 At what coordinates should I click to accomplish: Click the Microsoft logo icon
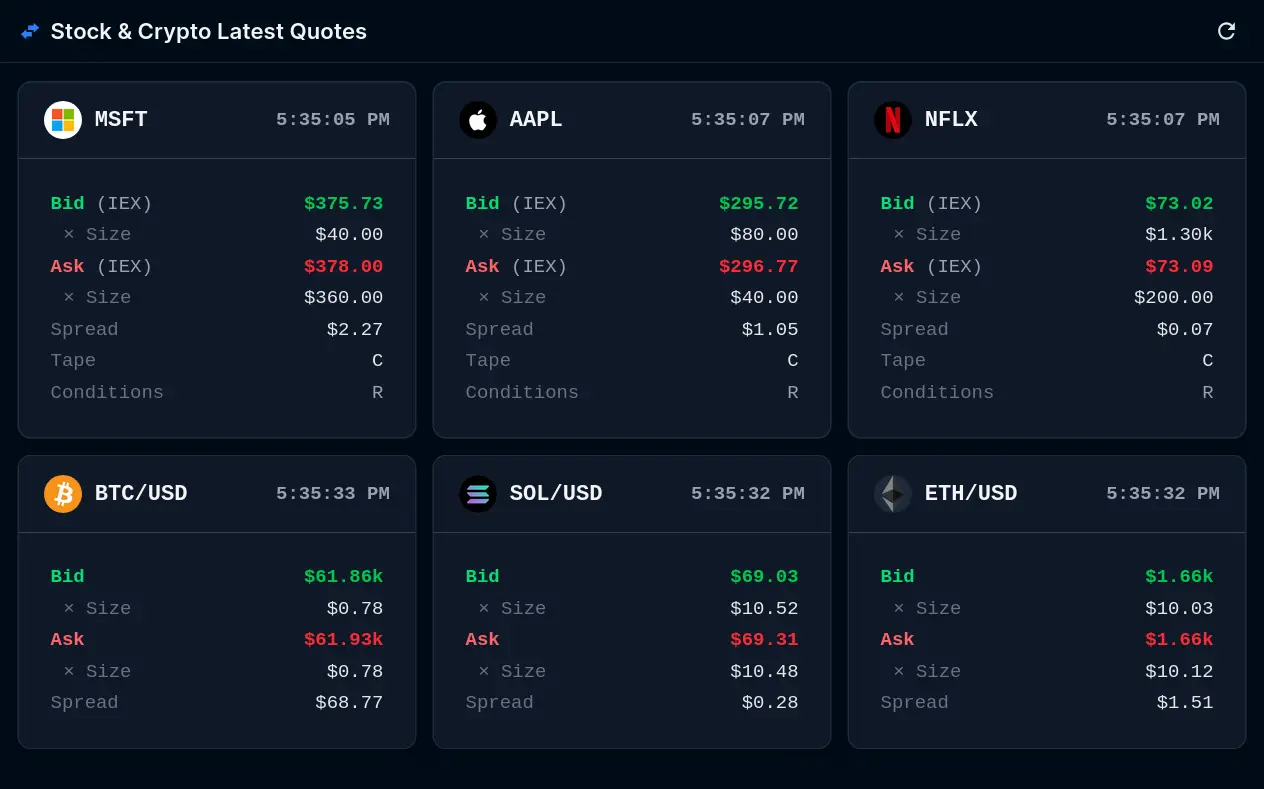pos(63,120)
